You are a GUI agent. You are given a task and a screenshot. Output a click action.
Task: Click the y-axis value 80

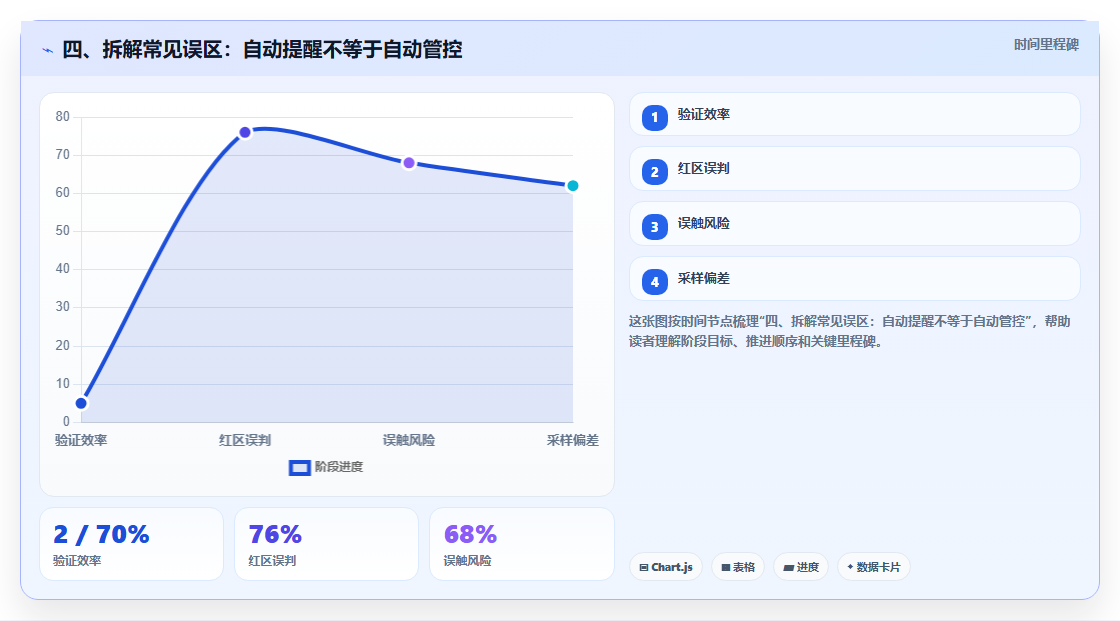63,116
